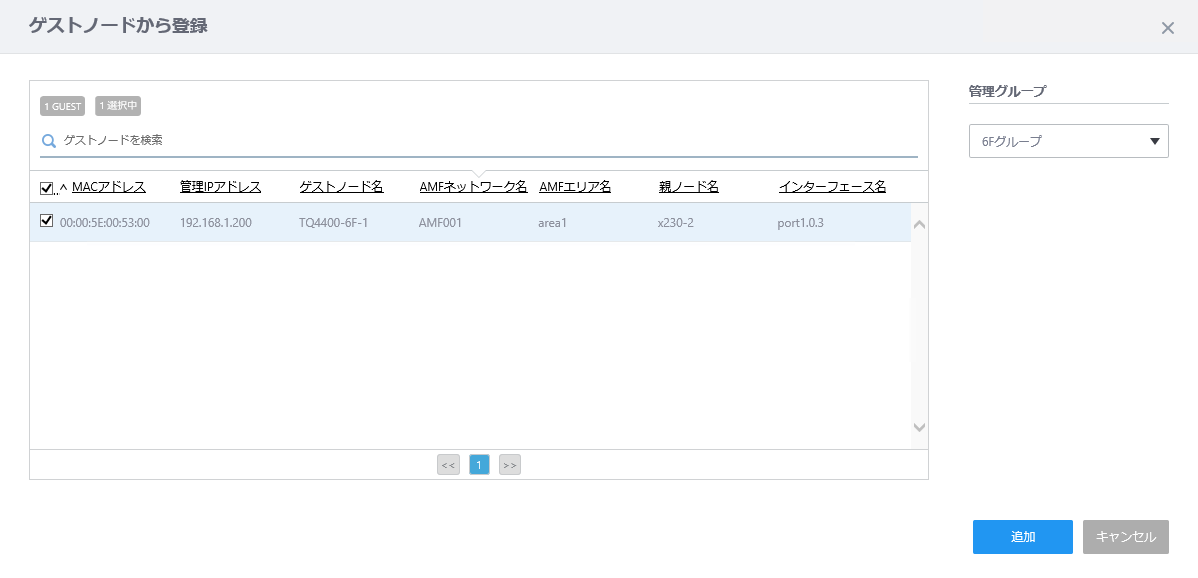1198x578 pixels.
Task: Click the AMF001 network cell
Action: click(440, 223)
